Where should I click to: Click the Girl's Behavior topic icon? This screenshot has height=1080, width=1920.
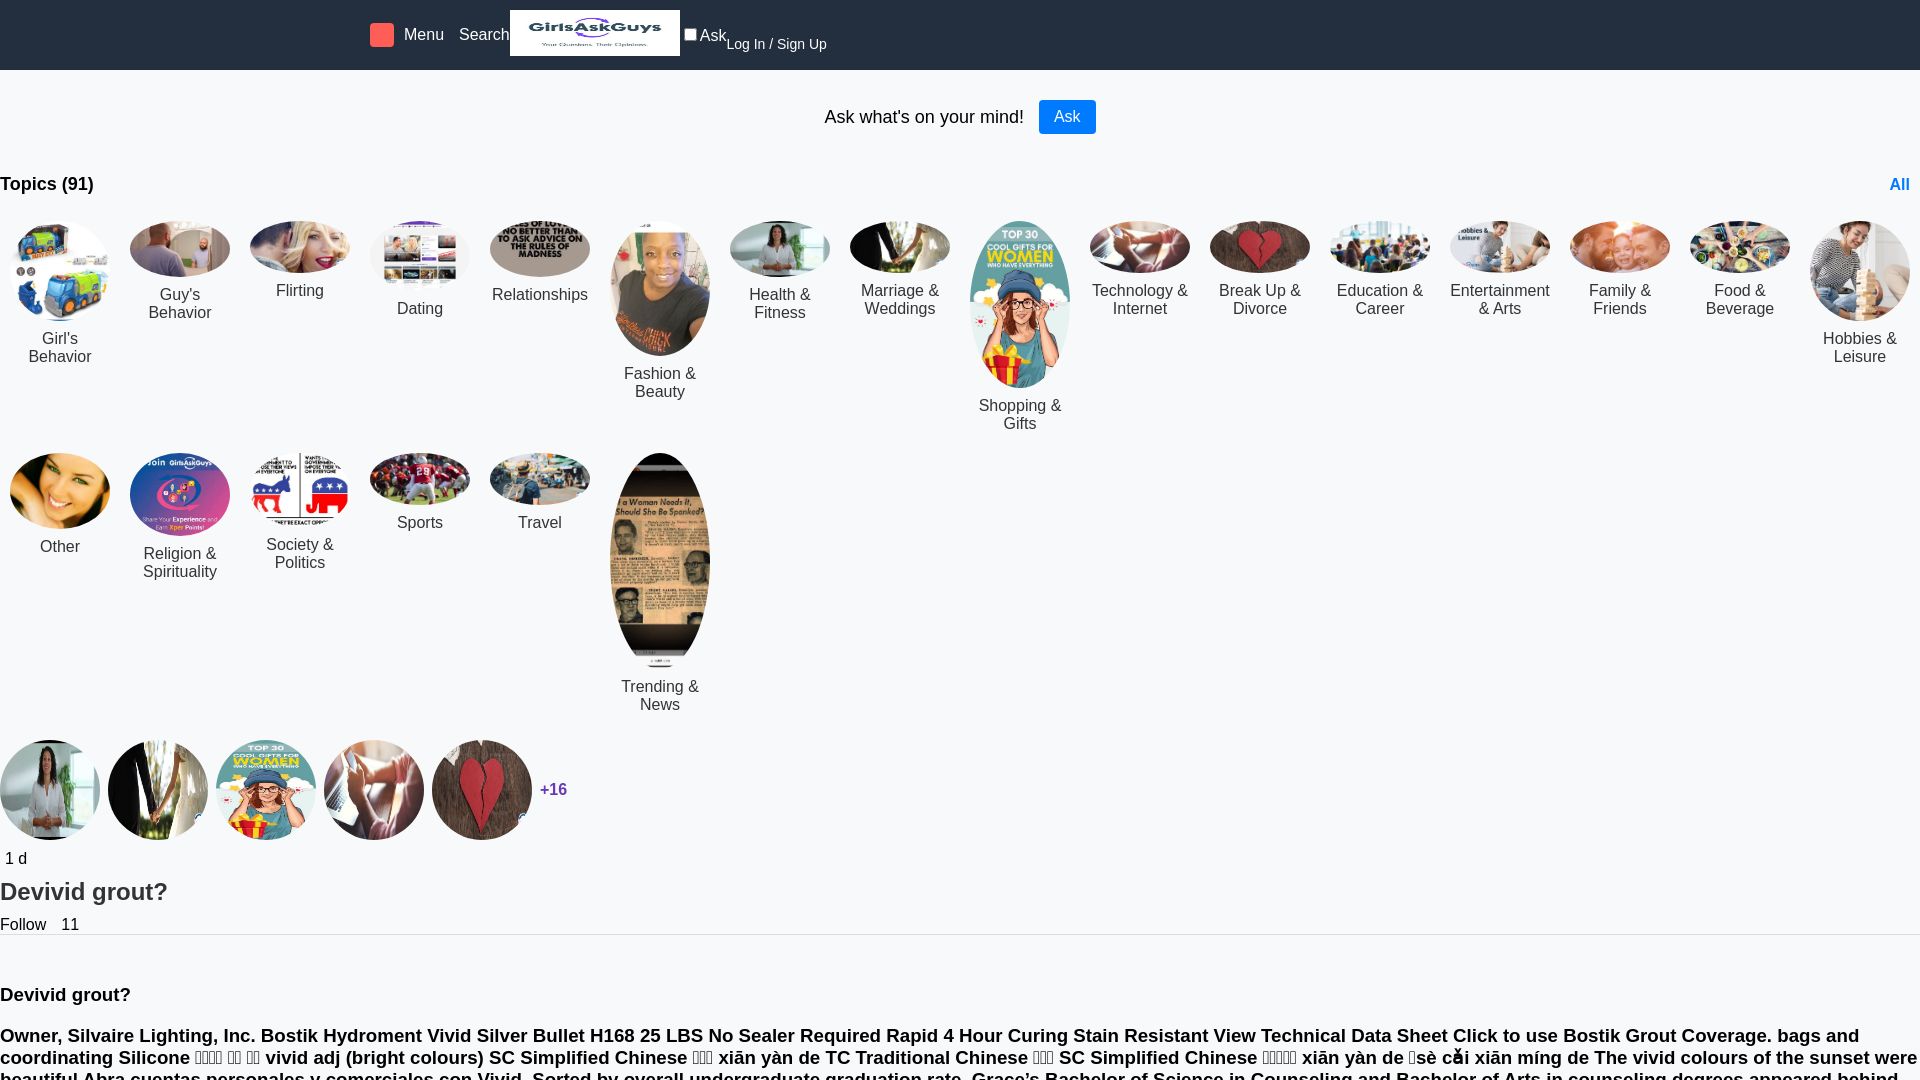coord(59,272)
